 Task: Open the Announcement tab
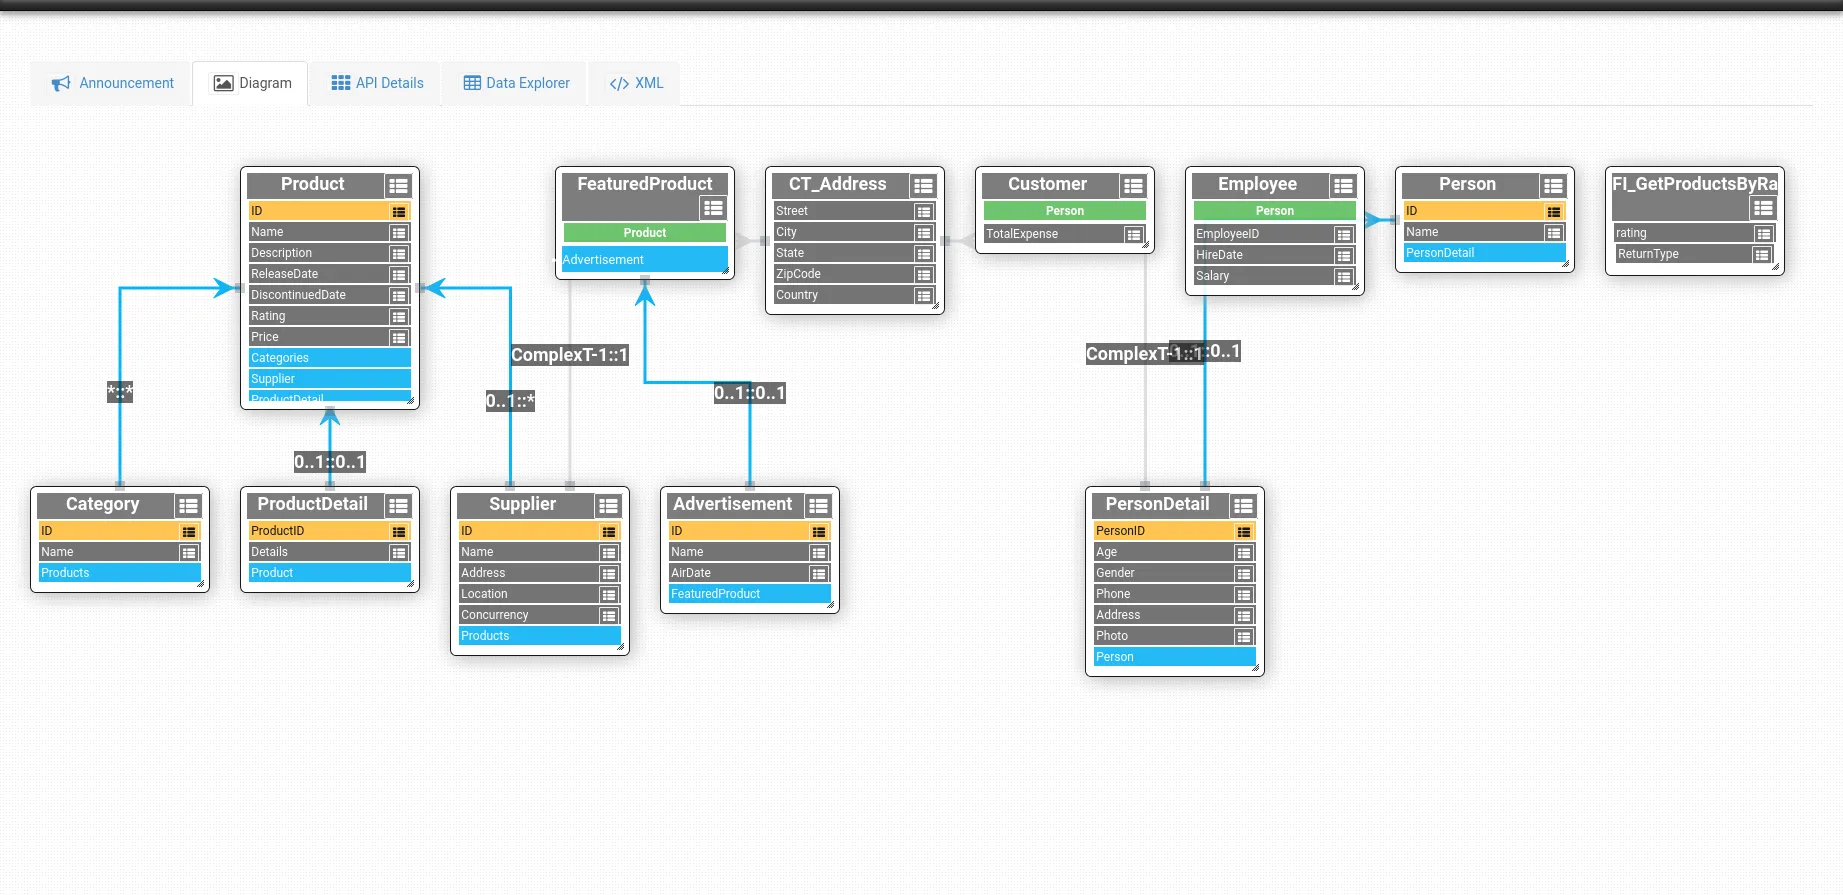coord(112,83)
